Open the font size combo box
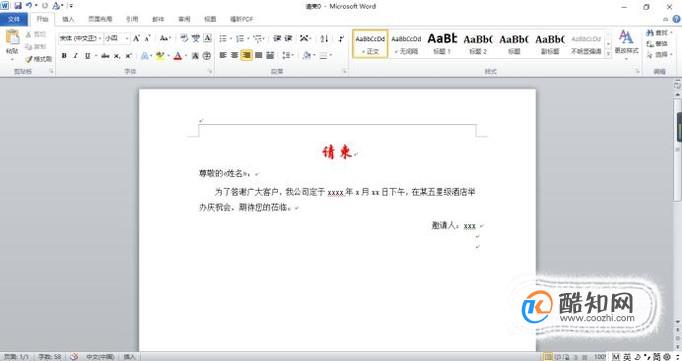Image resolution: width=682 pixels, height=361 pixels. [x=117, y=38]
